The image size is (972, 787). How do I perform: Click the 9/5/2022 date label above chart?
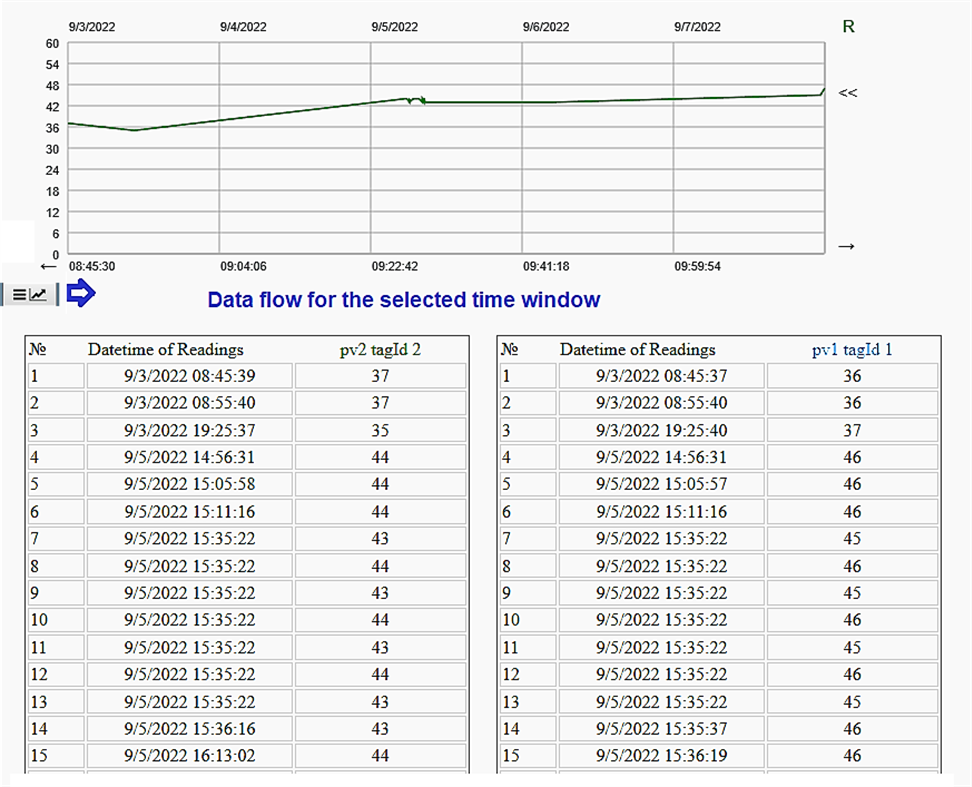click(x=394, y=27)
